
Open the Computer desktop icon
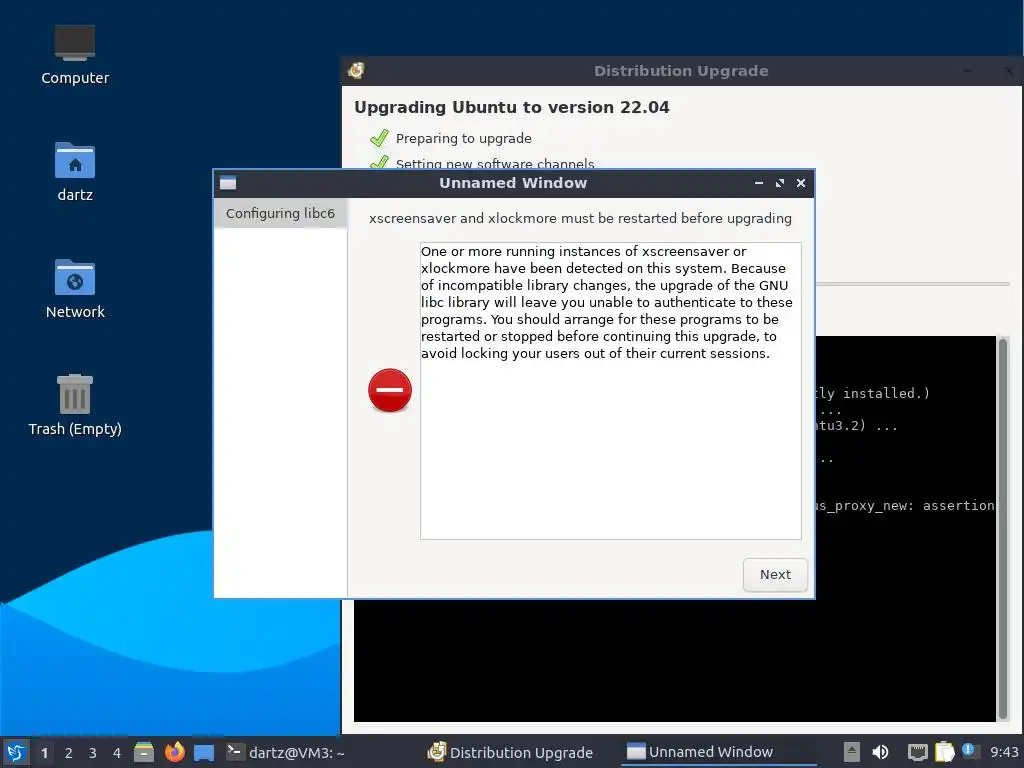75,55
